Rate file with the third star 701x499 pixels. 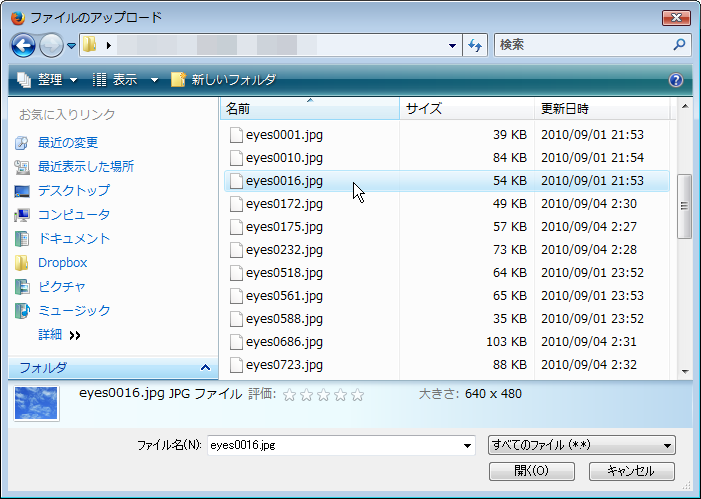[x=323, y=395]
